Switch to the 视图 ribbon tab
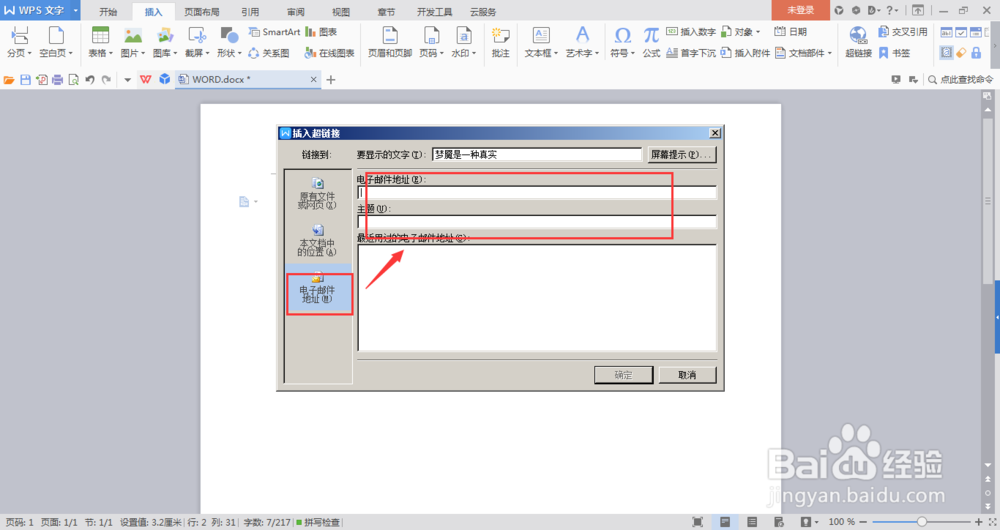The height and width of the screenshot is (530, 1000). coord(341,11)
